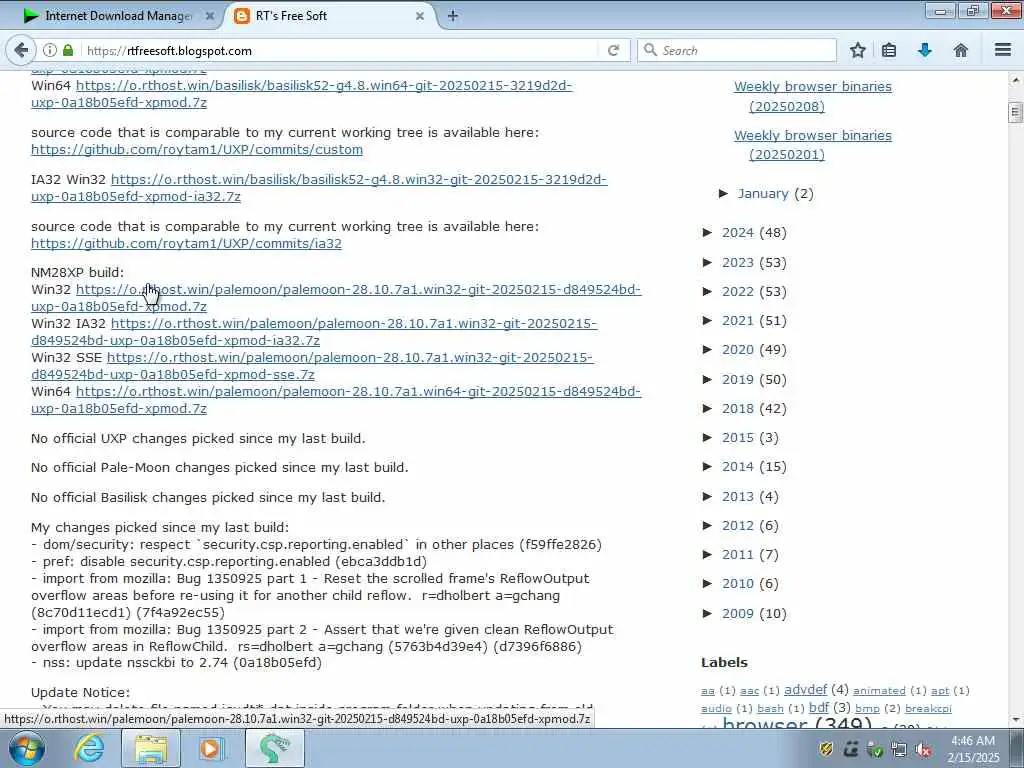Close the Internet Download Manager tab
The height and width of the screenshot is (768, 1024).
210,16
